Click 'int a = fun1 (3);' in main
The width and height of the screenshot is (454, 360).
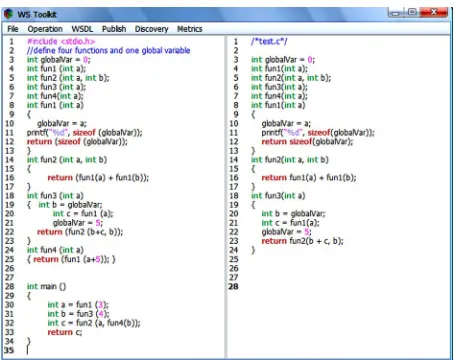point(78,305)
